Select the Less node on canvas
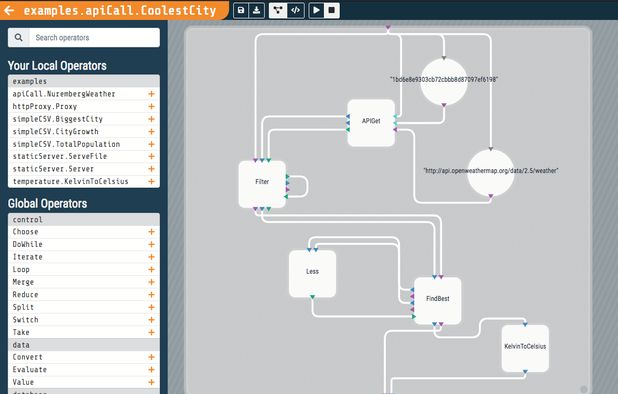Image resolution: width=618 pixels, height=394 pixels. point(312,273)
